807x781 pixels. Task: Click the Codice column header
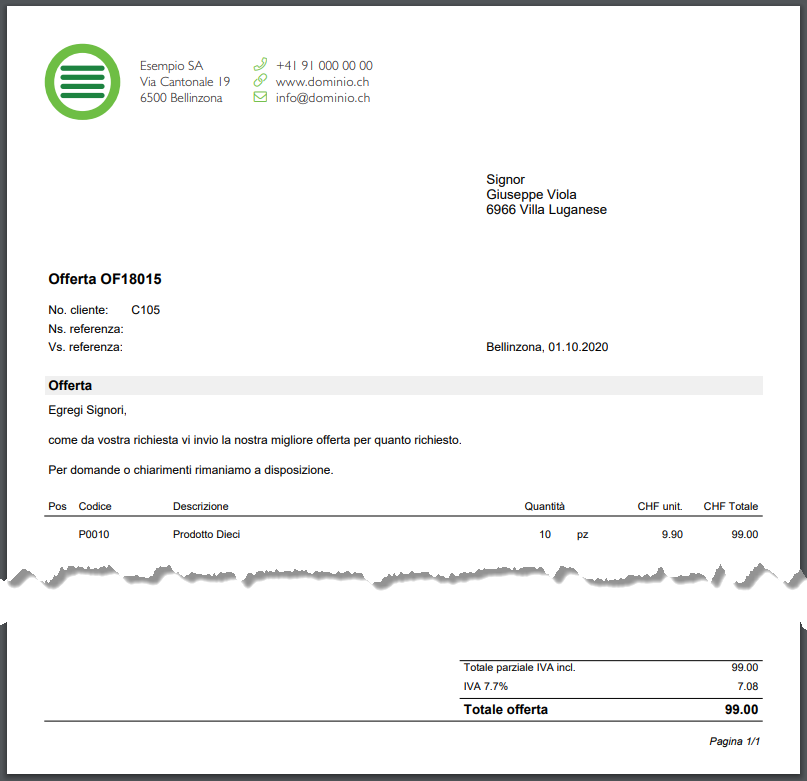95,506
